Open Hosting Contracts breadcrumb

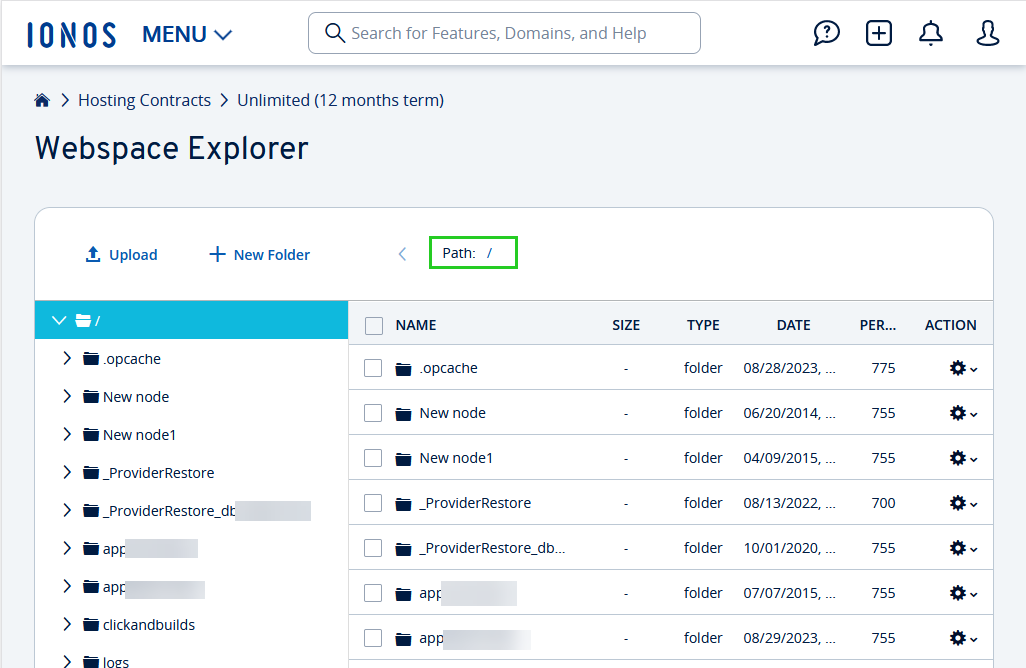pyautogui.click(x=144, y=99)
